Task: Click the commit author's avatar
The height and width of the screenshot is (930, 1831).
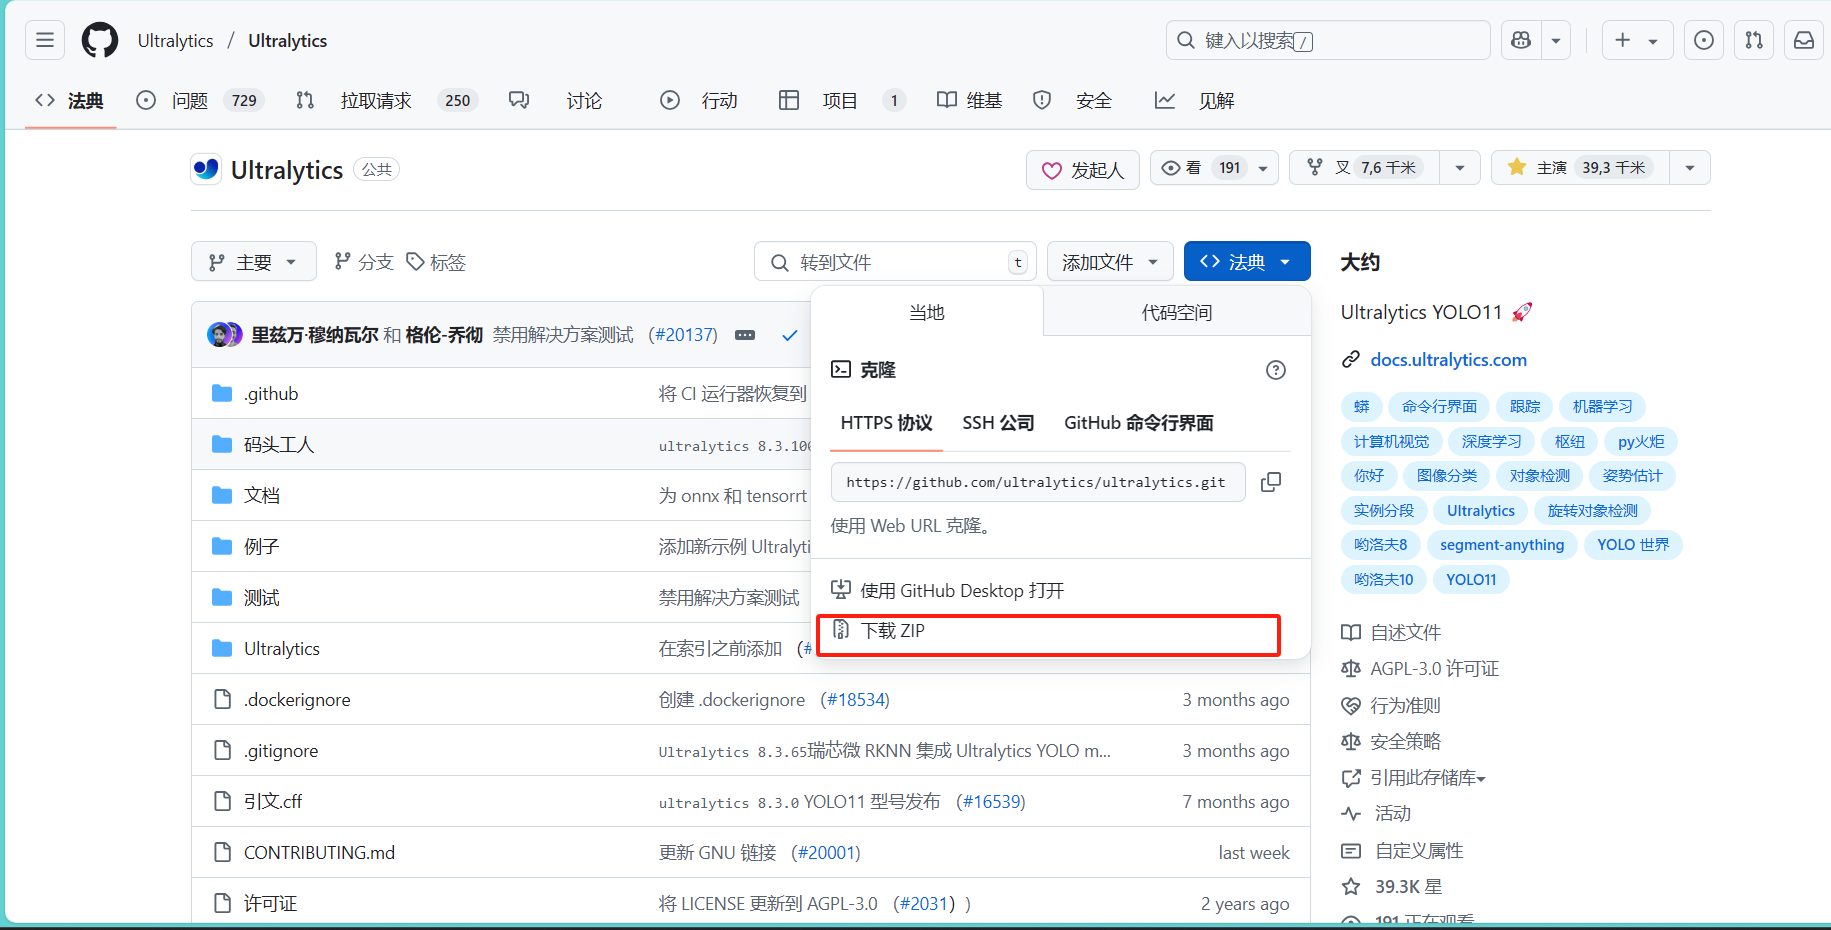Action: (x=224, y=334)
